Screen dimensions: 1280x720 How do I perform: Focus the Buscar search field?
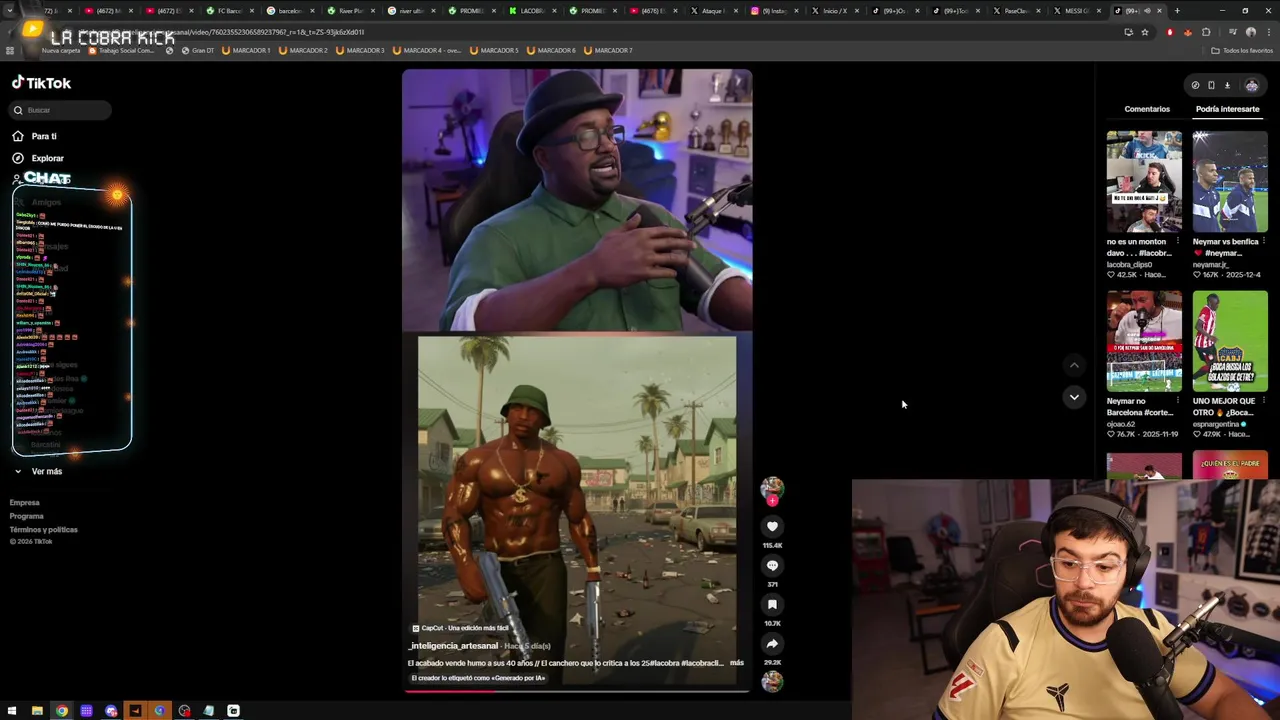point(61,110)
